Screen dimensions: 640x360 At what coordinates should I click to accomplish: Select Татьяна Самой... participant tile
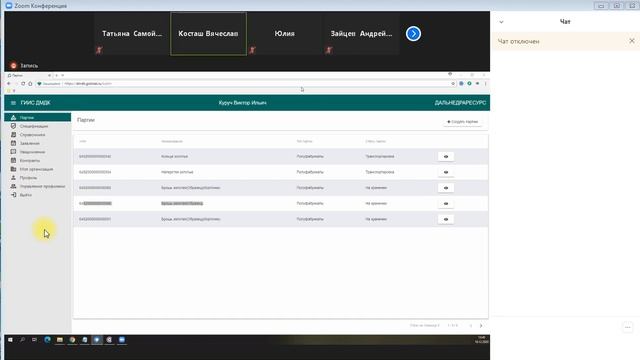click(x=131, y=33)
